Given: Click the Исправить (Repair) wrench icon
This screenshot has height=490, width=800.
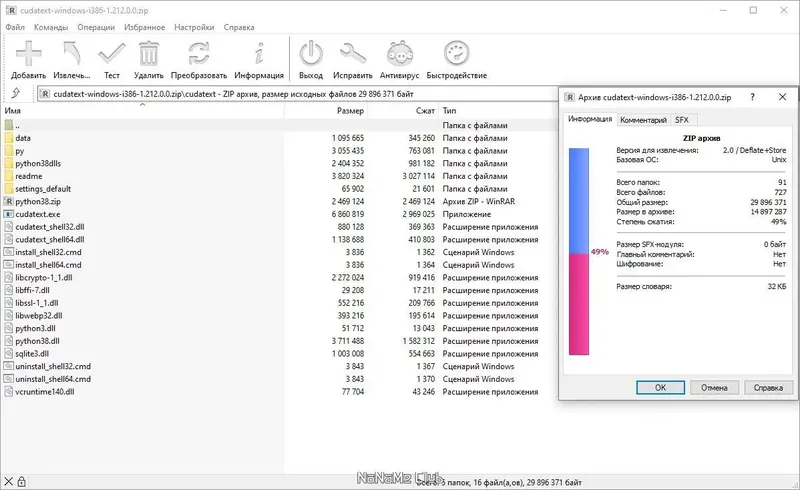Looking at the screenshot, I should [353, 54].
